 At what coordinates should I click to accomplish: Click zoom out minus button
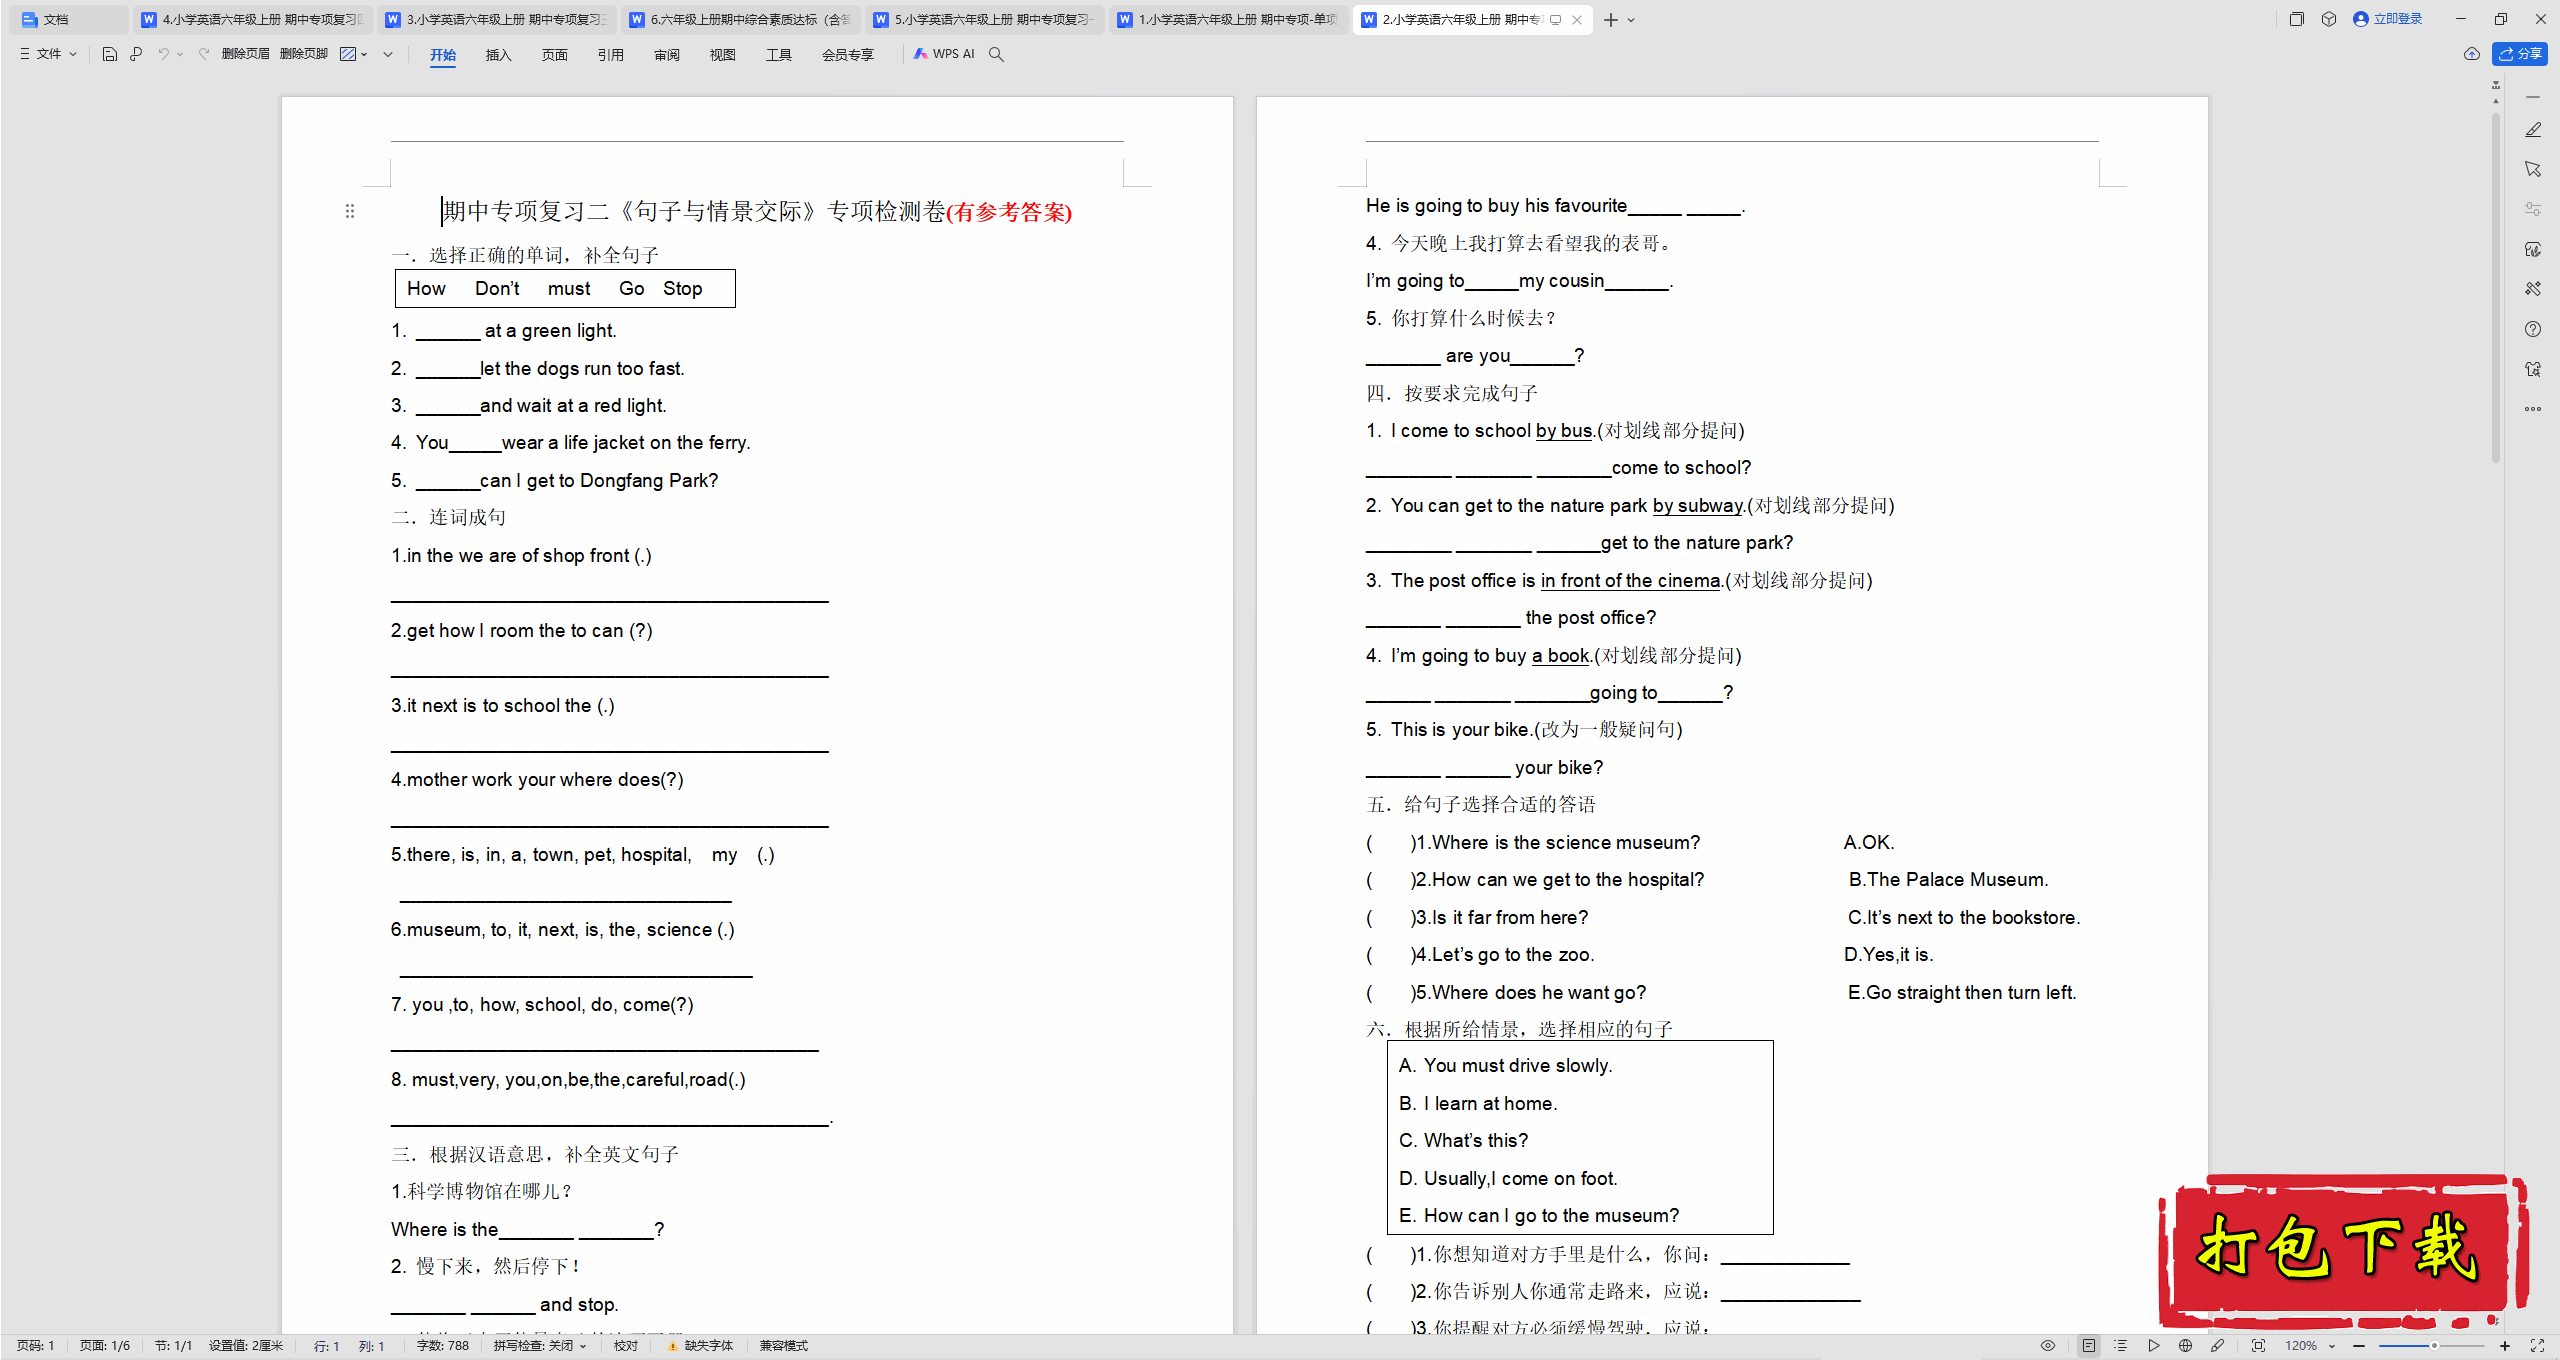coord(2359,1346)
